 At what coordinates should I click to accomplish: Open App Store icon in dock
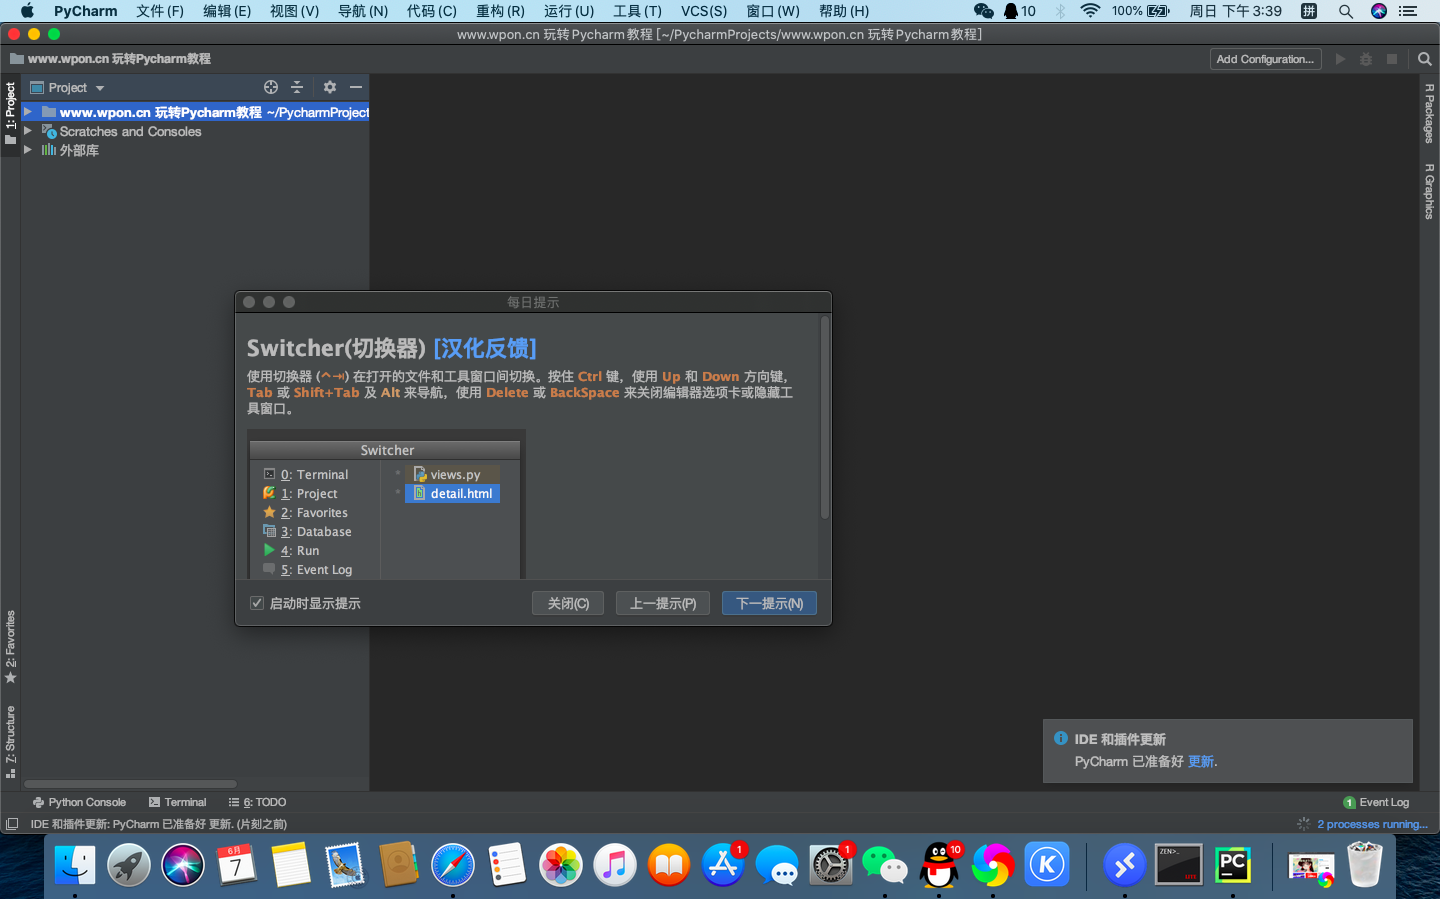(723, 865)
